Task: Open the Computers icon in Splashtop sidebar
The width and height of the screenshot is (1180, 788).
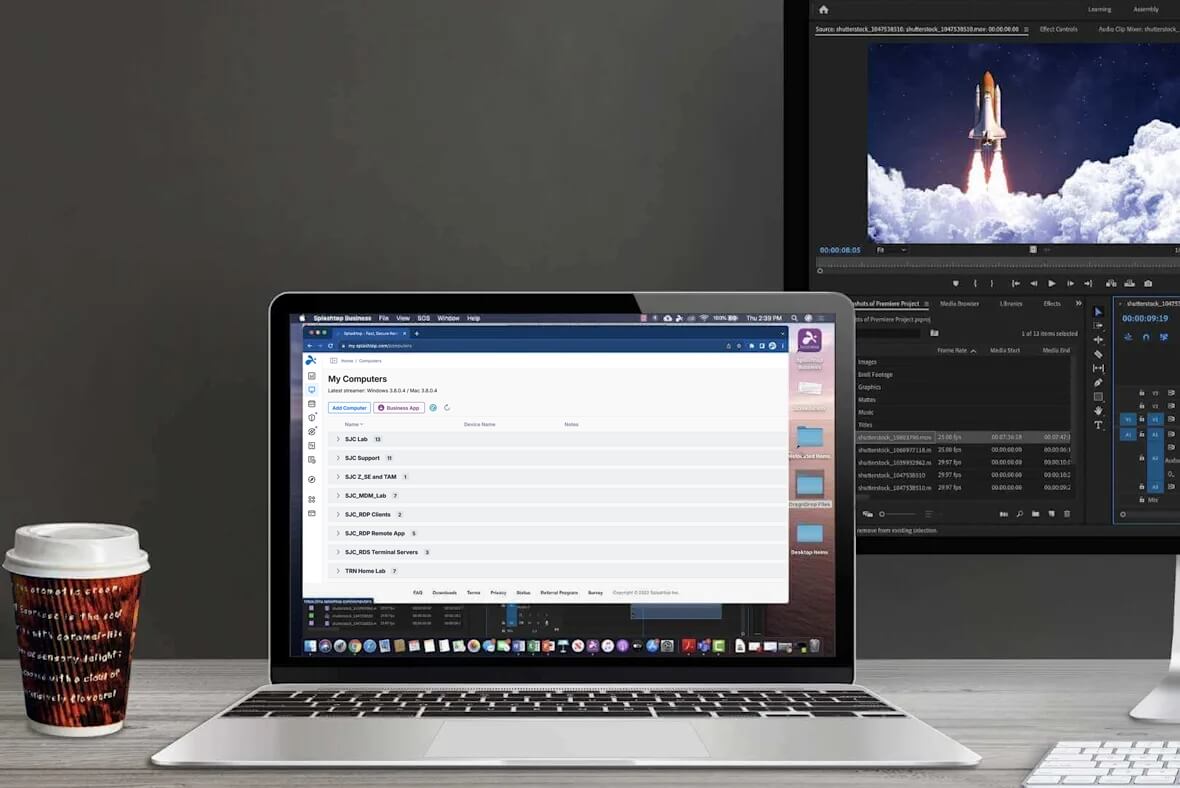Action: click(x=312, y=390)
